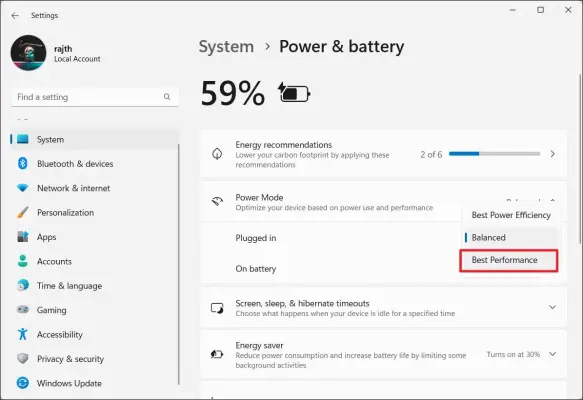
Task: Click the rajth profile avatar picture
Action: pyautogui.click(x=29, y=53)
